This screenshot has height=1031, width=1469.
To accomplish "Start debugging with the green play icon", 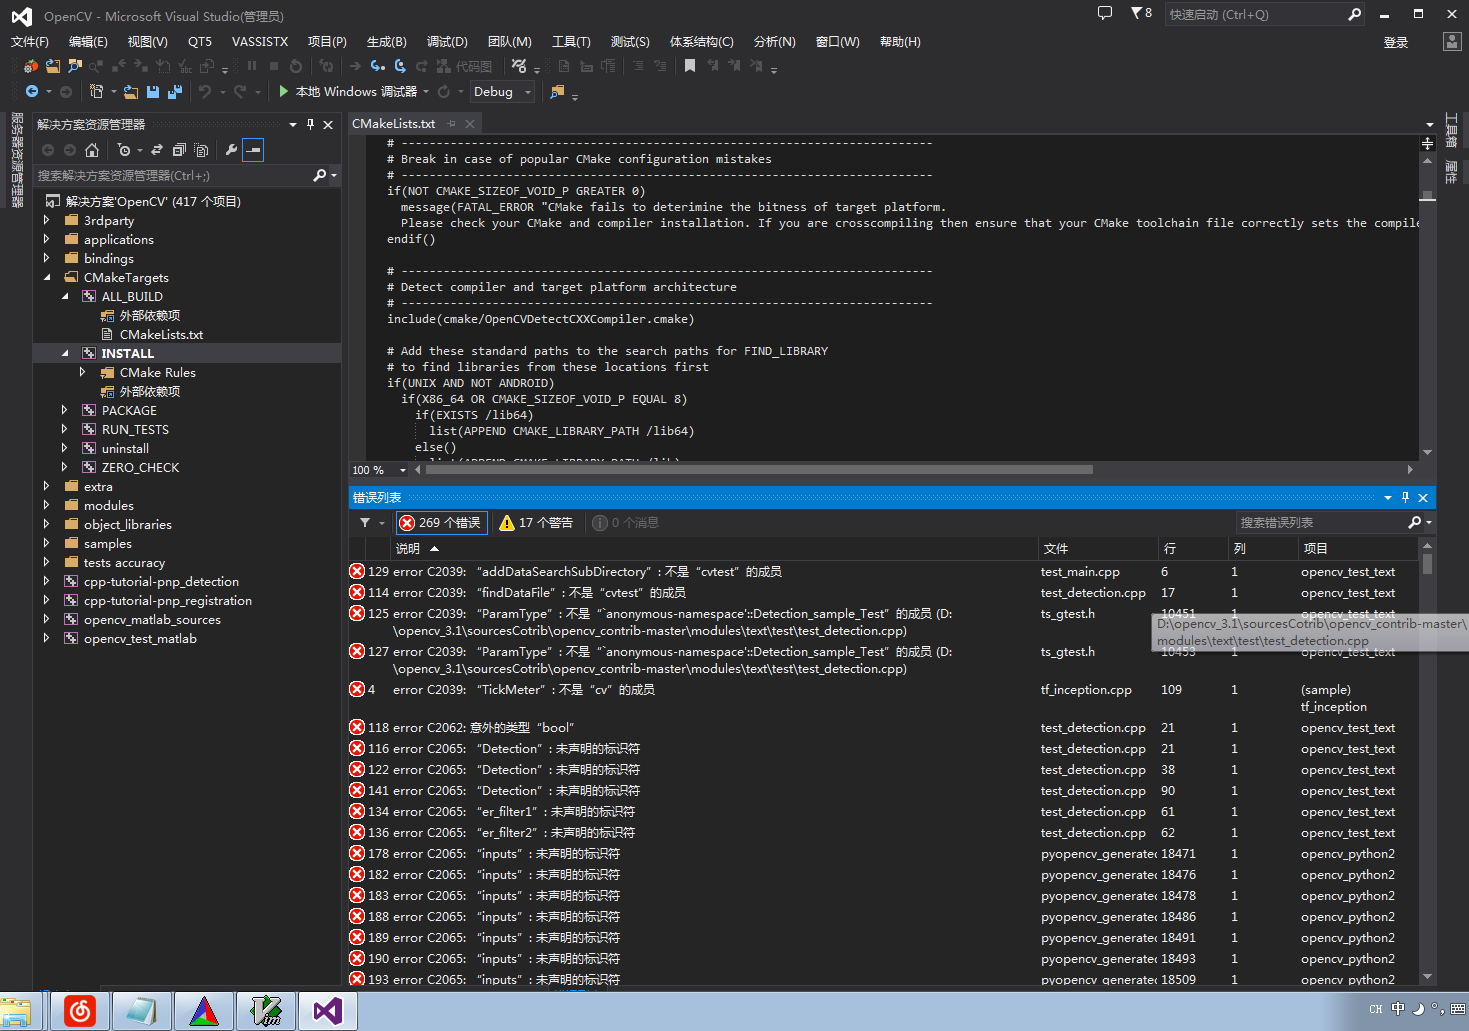I will (284, 91).
